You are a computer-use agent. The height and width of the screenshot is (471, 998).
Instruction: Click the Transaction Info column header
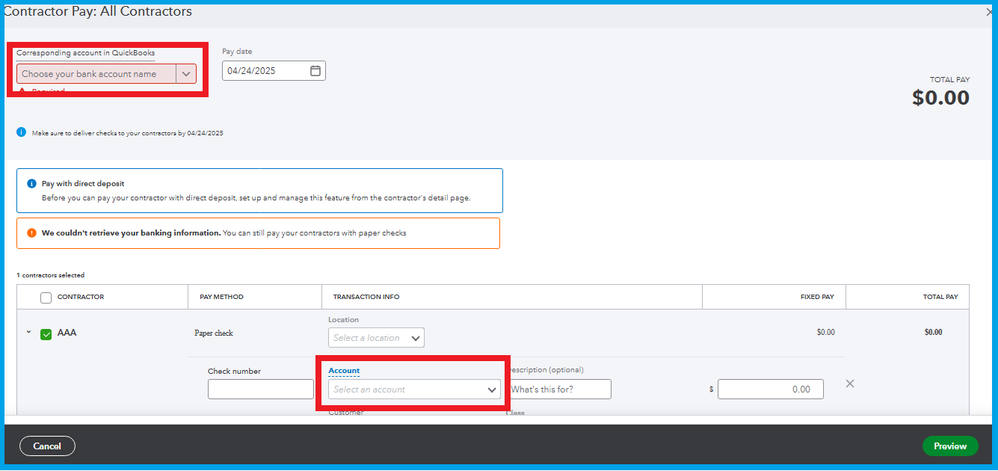pyautogui.click(x=366, y=297)
